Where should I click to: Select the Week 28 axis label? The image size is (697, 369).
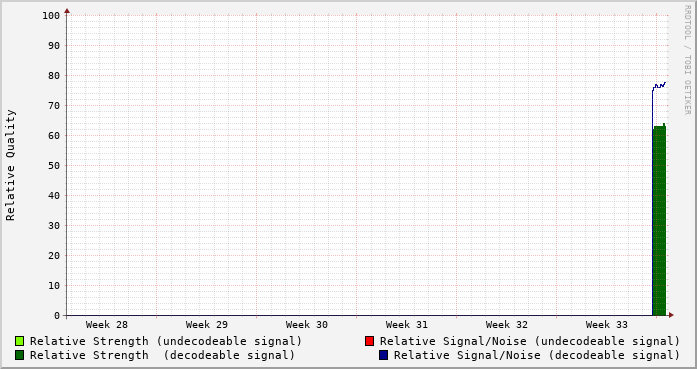pos(107,325)
